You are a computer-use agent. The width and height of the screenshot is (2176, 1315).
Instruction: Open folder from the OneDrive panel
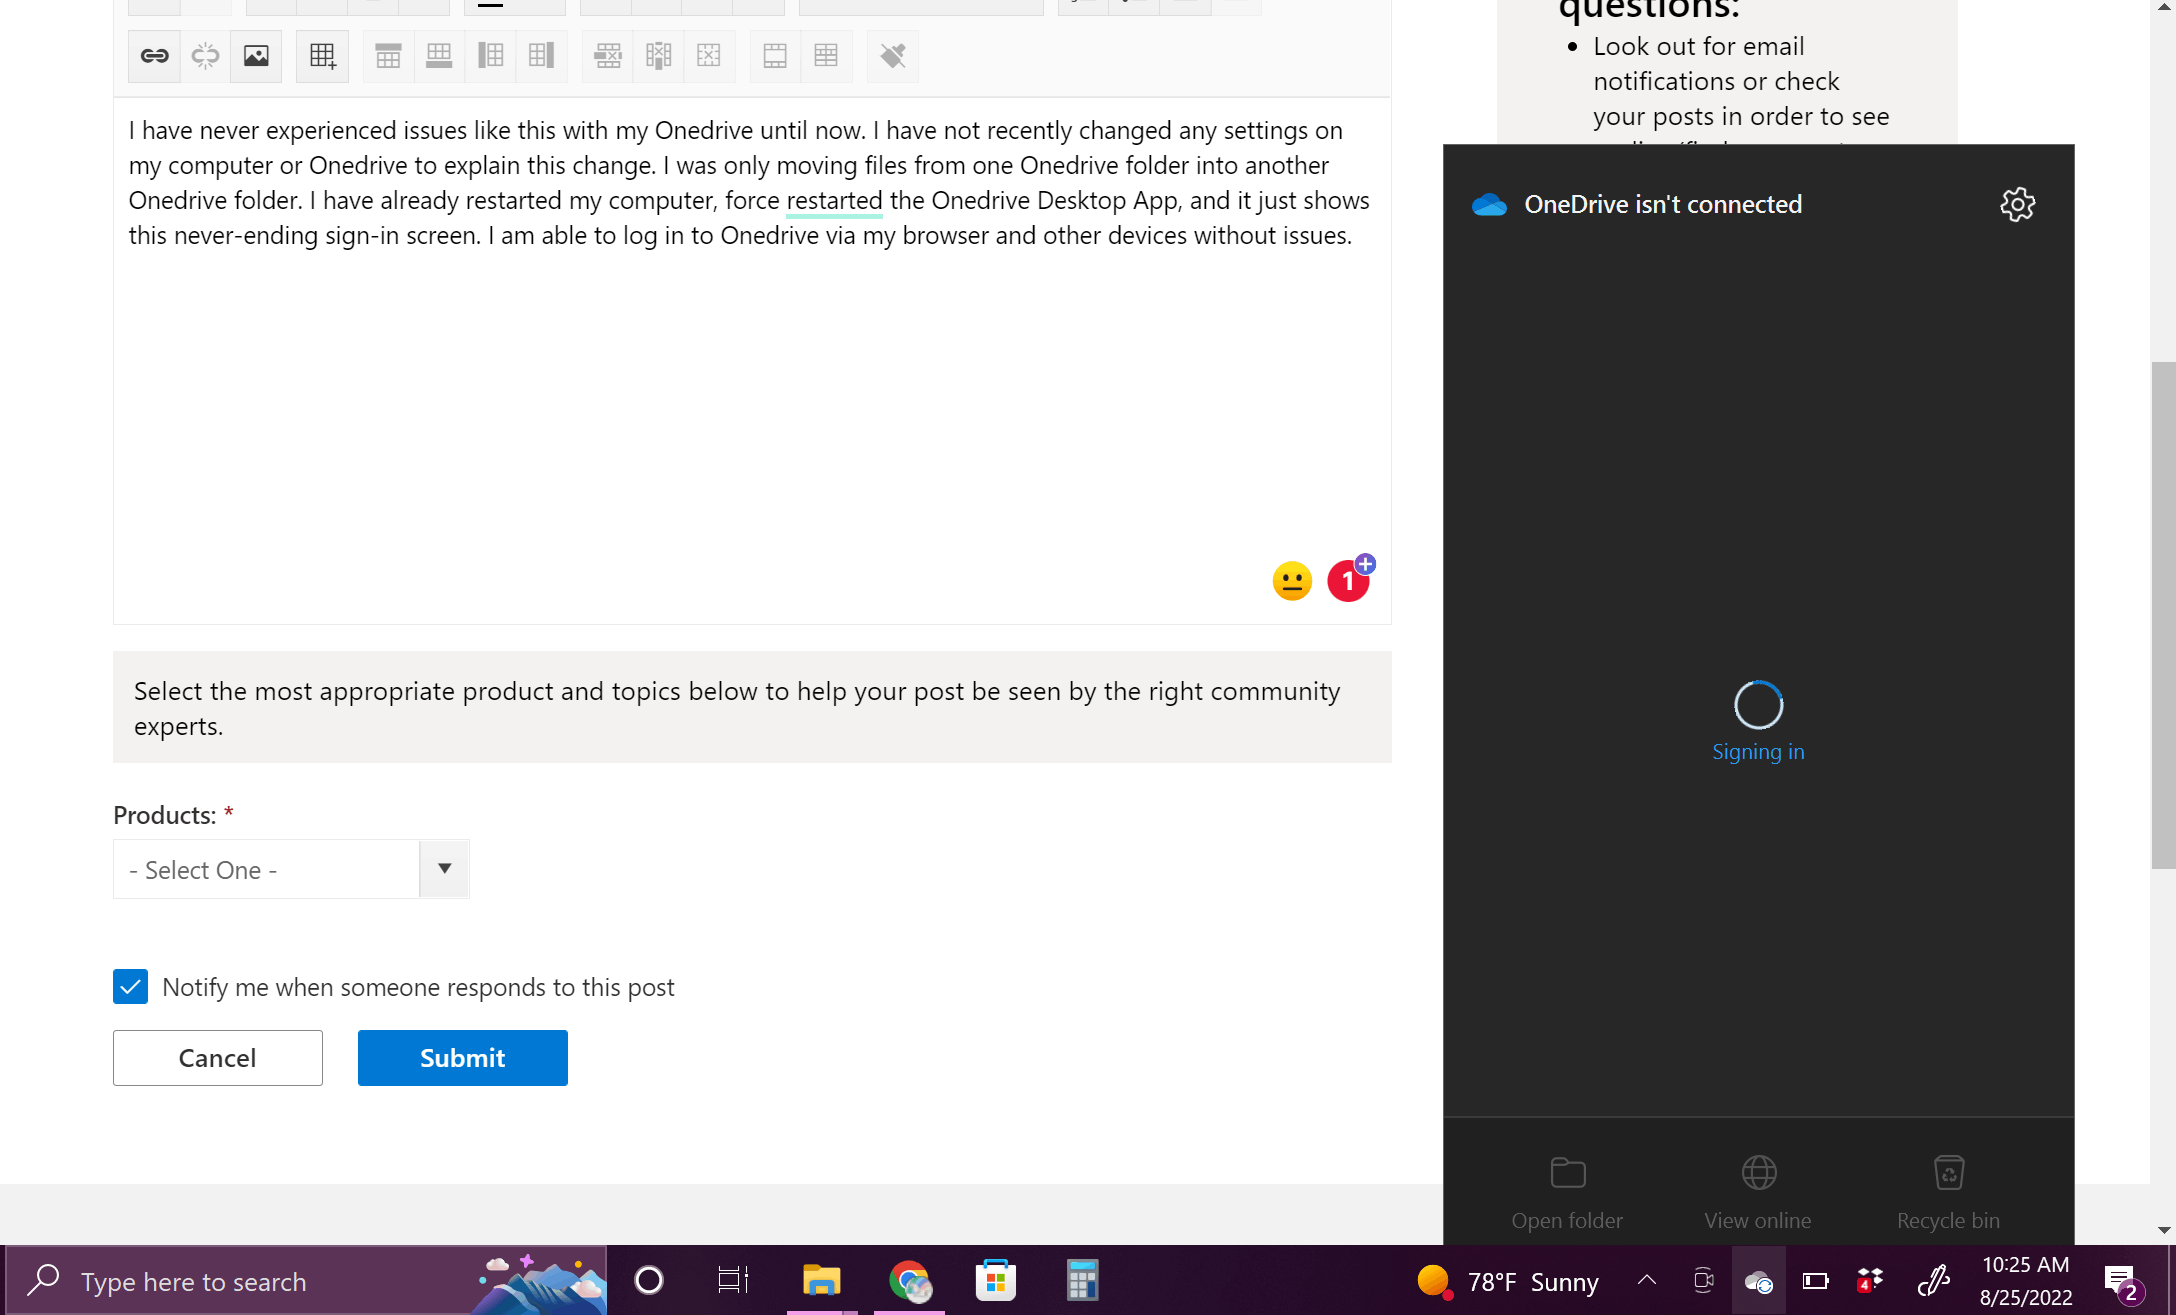tap(1566, 1190)
